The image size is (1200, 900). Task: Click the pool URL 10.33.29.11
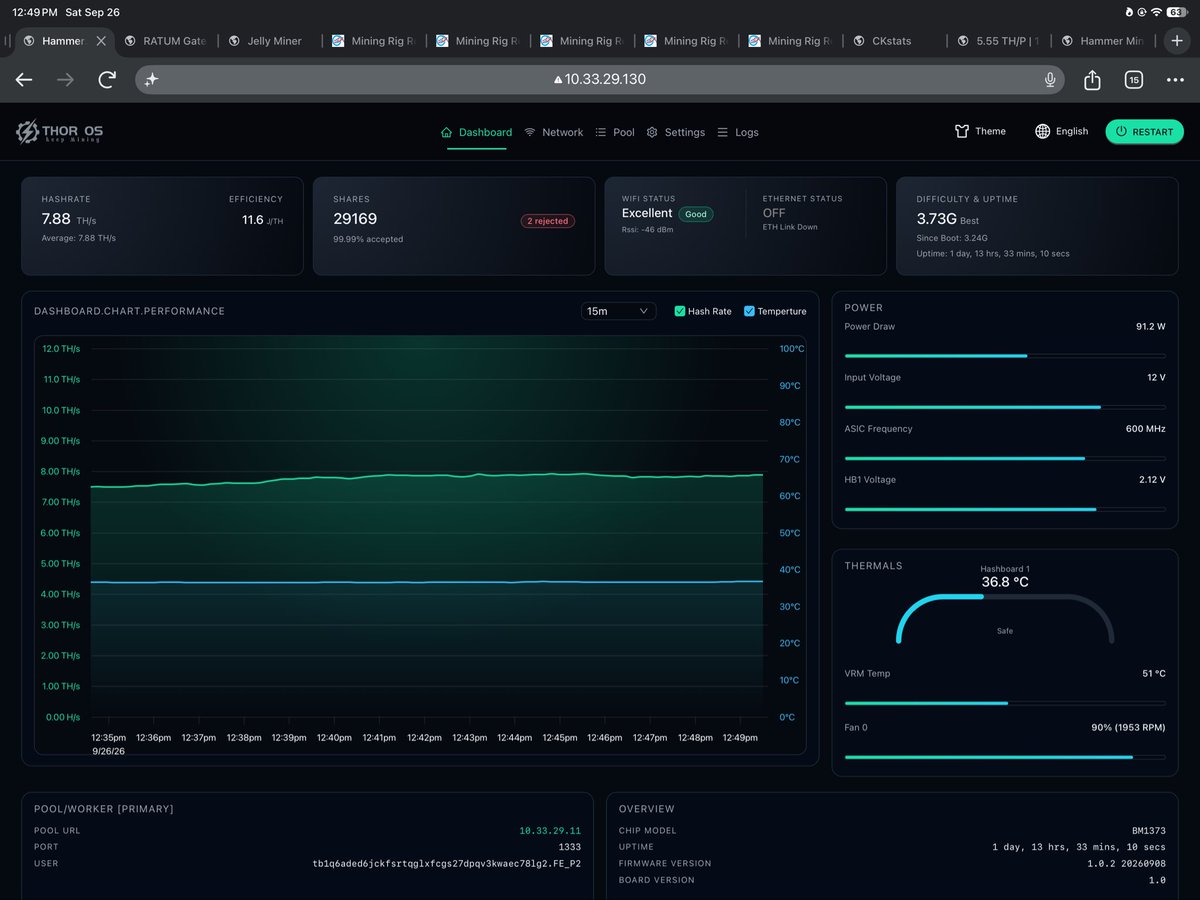(x=550, y=831)
